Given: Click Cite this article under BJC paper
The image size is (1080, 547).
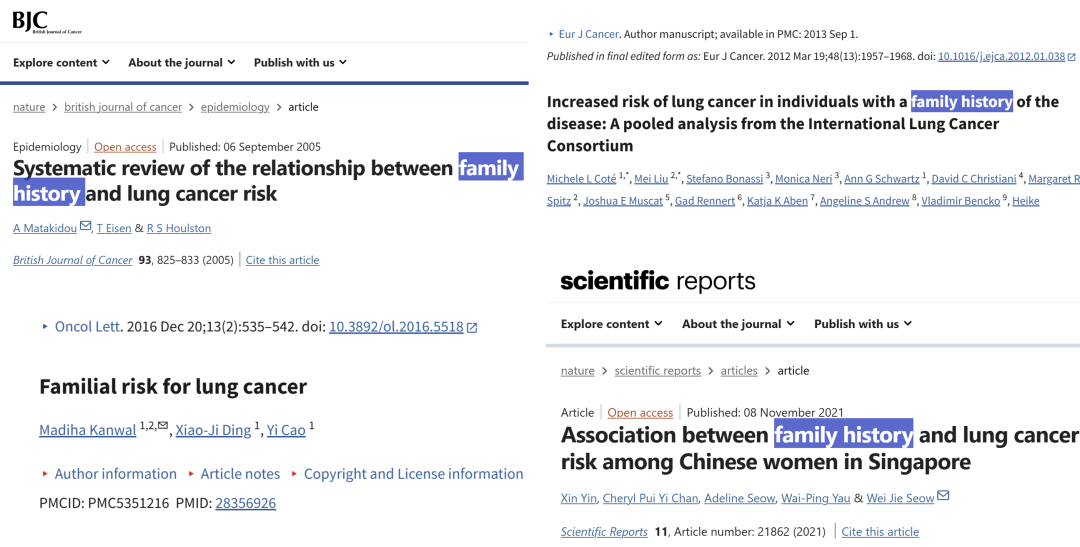Looking at the screenshot, I should [x=282, y=260].
